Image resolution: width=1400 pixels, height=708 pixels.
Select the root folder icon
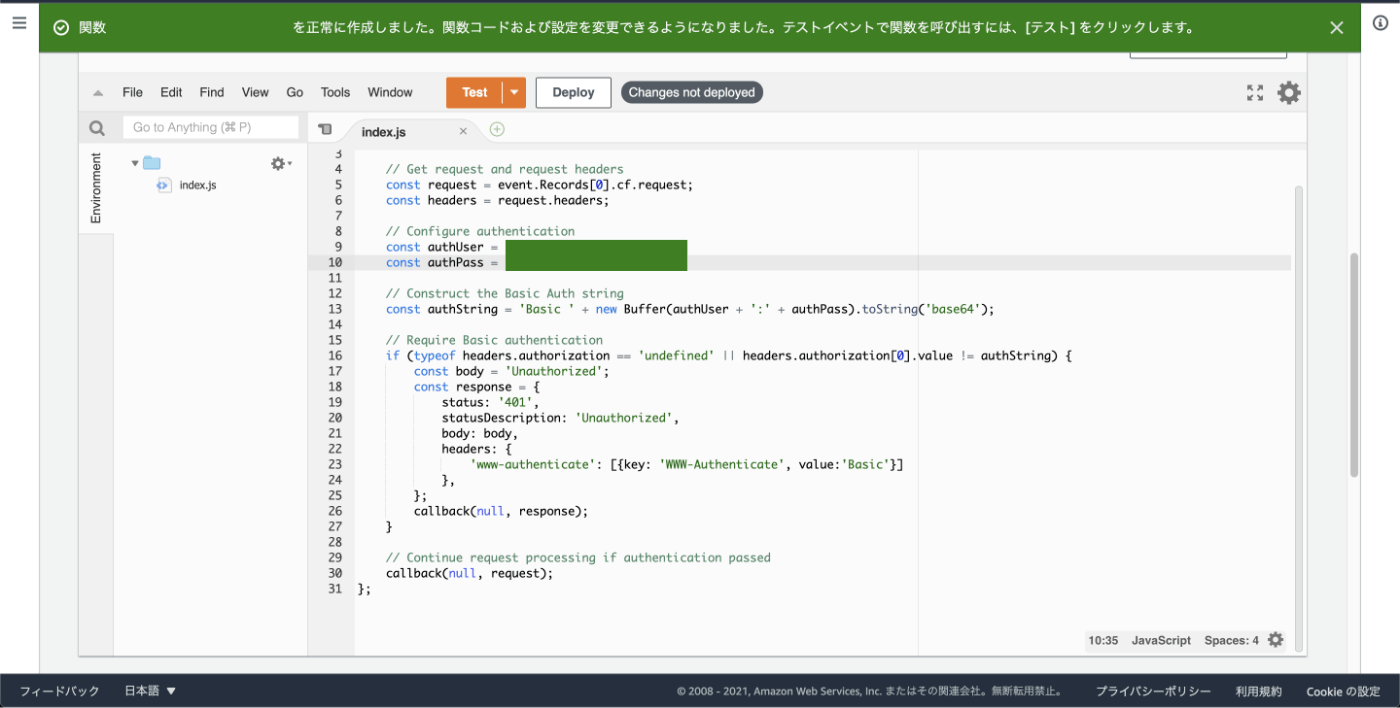tap(151, 163)
